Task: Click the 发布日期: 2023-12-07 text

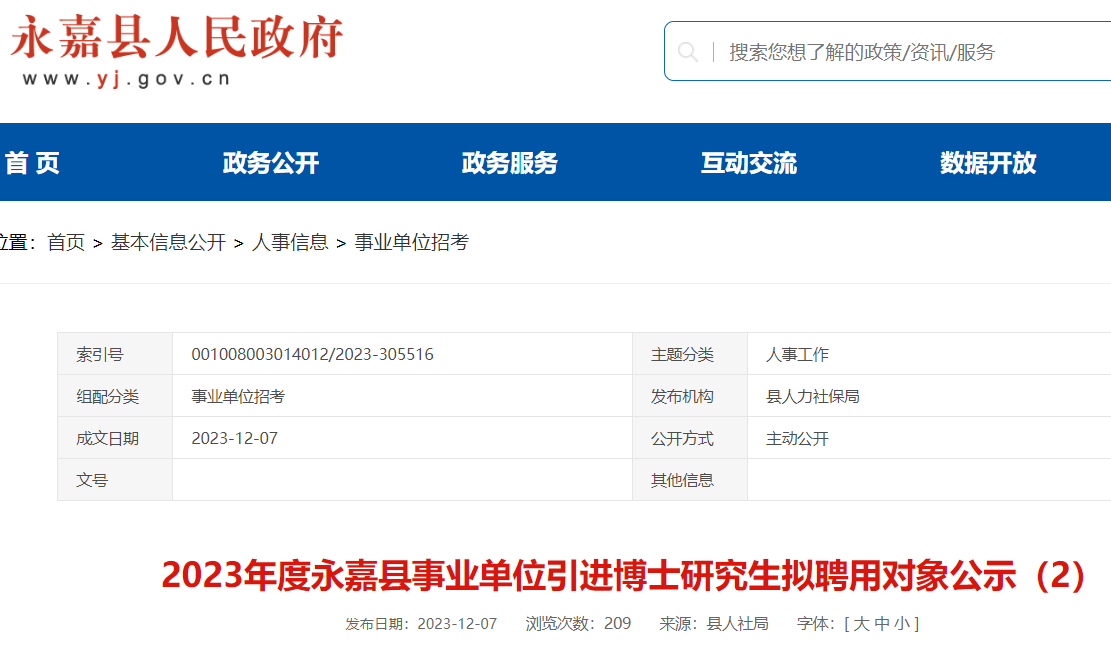Action: [x=421, y=623]
